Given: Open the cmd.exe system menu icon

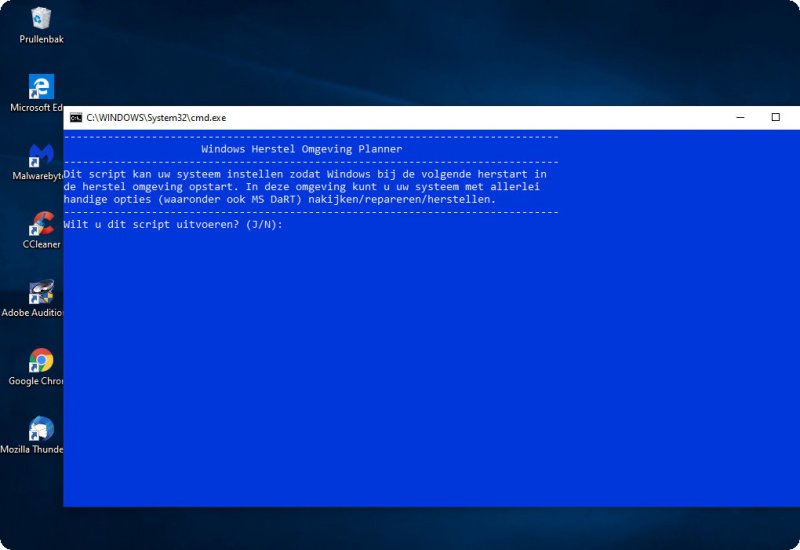Looking at the screenshot, I should point(75,117).
